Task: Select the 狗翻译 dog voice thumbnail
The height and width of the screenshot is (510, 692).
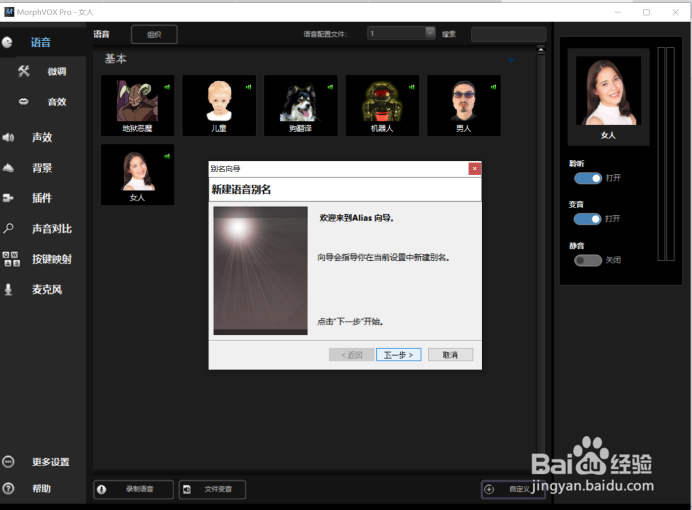Action: (x=301, y=105)
